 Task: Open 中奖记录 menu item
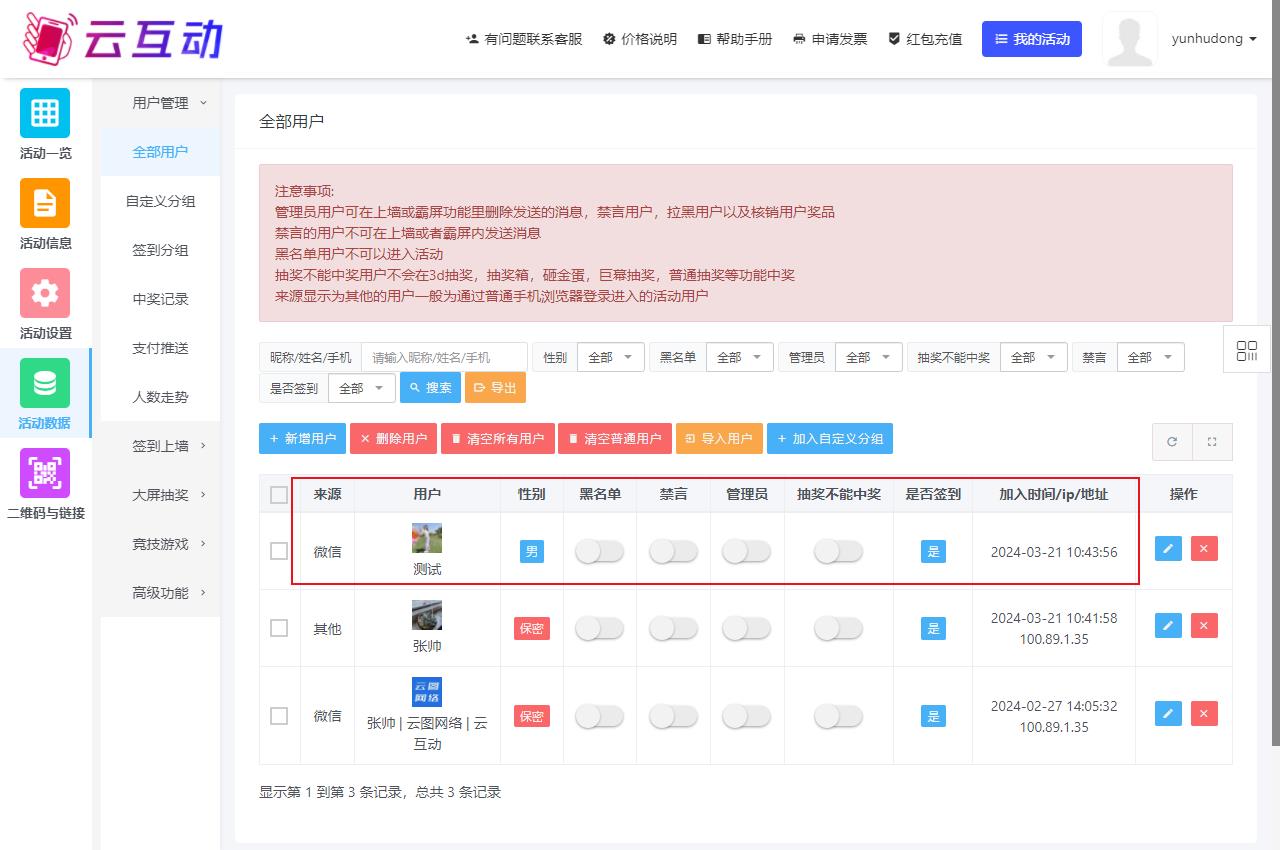(x=160, y=299)
